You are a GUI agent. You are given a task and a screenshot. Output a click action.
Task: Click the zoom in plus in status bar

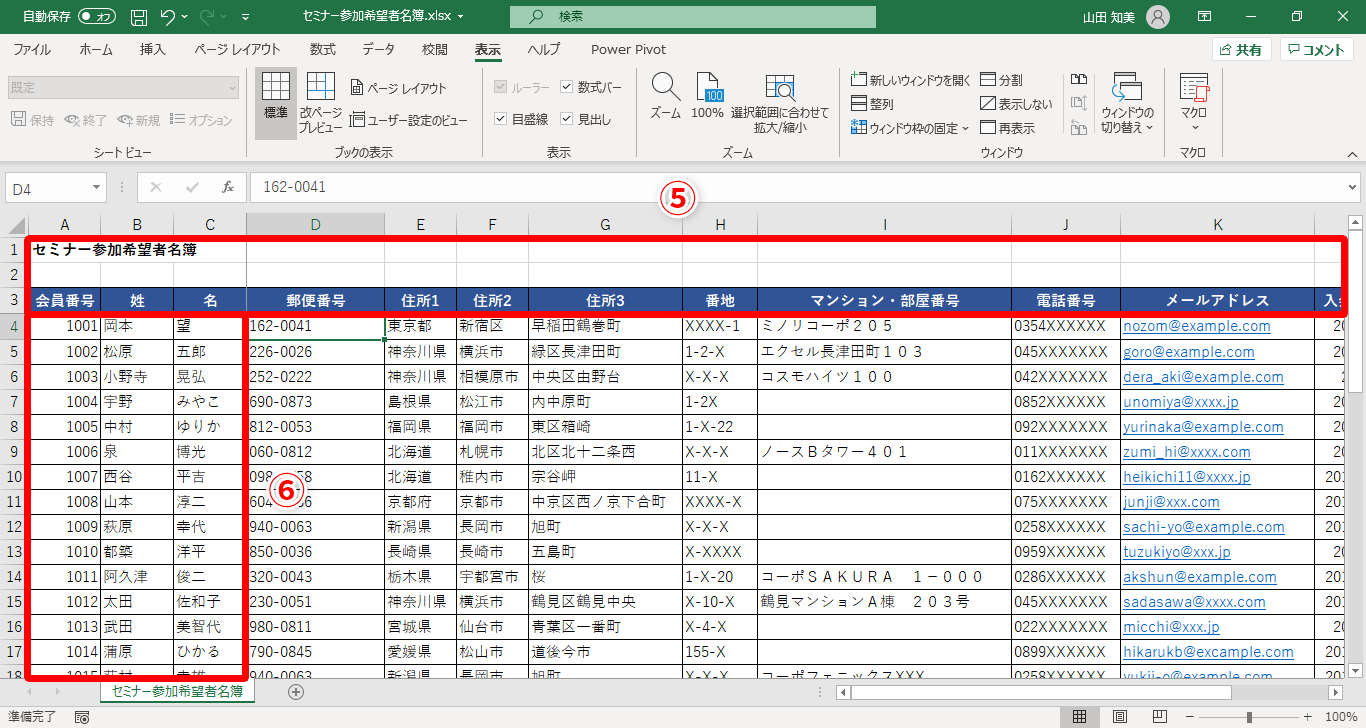point(1306,717)
